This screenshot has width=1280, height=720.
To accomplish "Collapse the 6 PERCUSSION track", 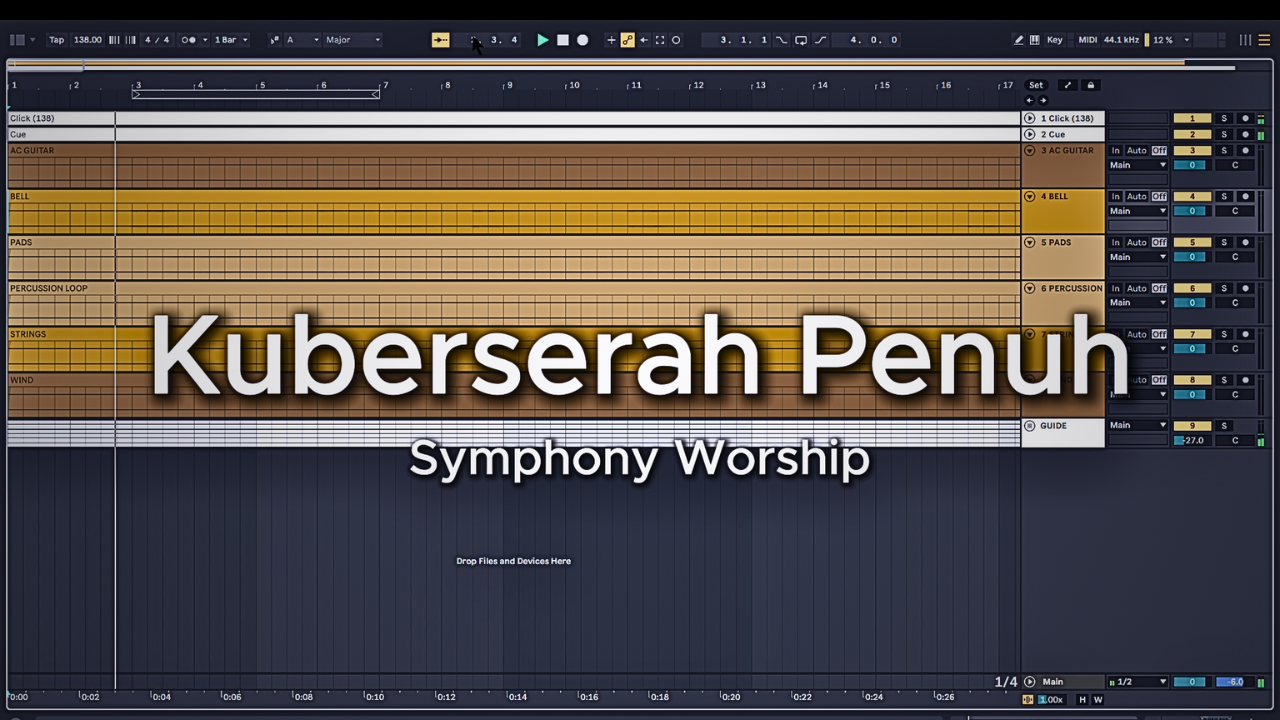I will (x=1029, y=288).
